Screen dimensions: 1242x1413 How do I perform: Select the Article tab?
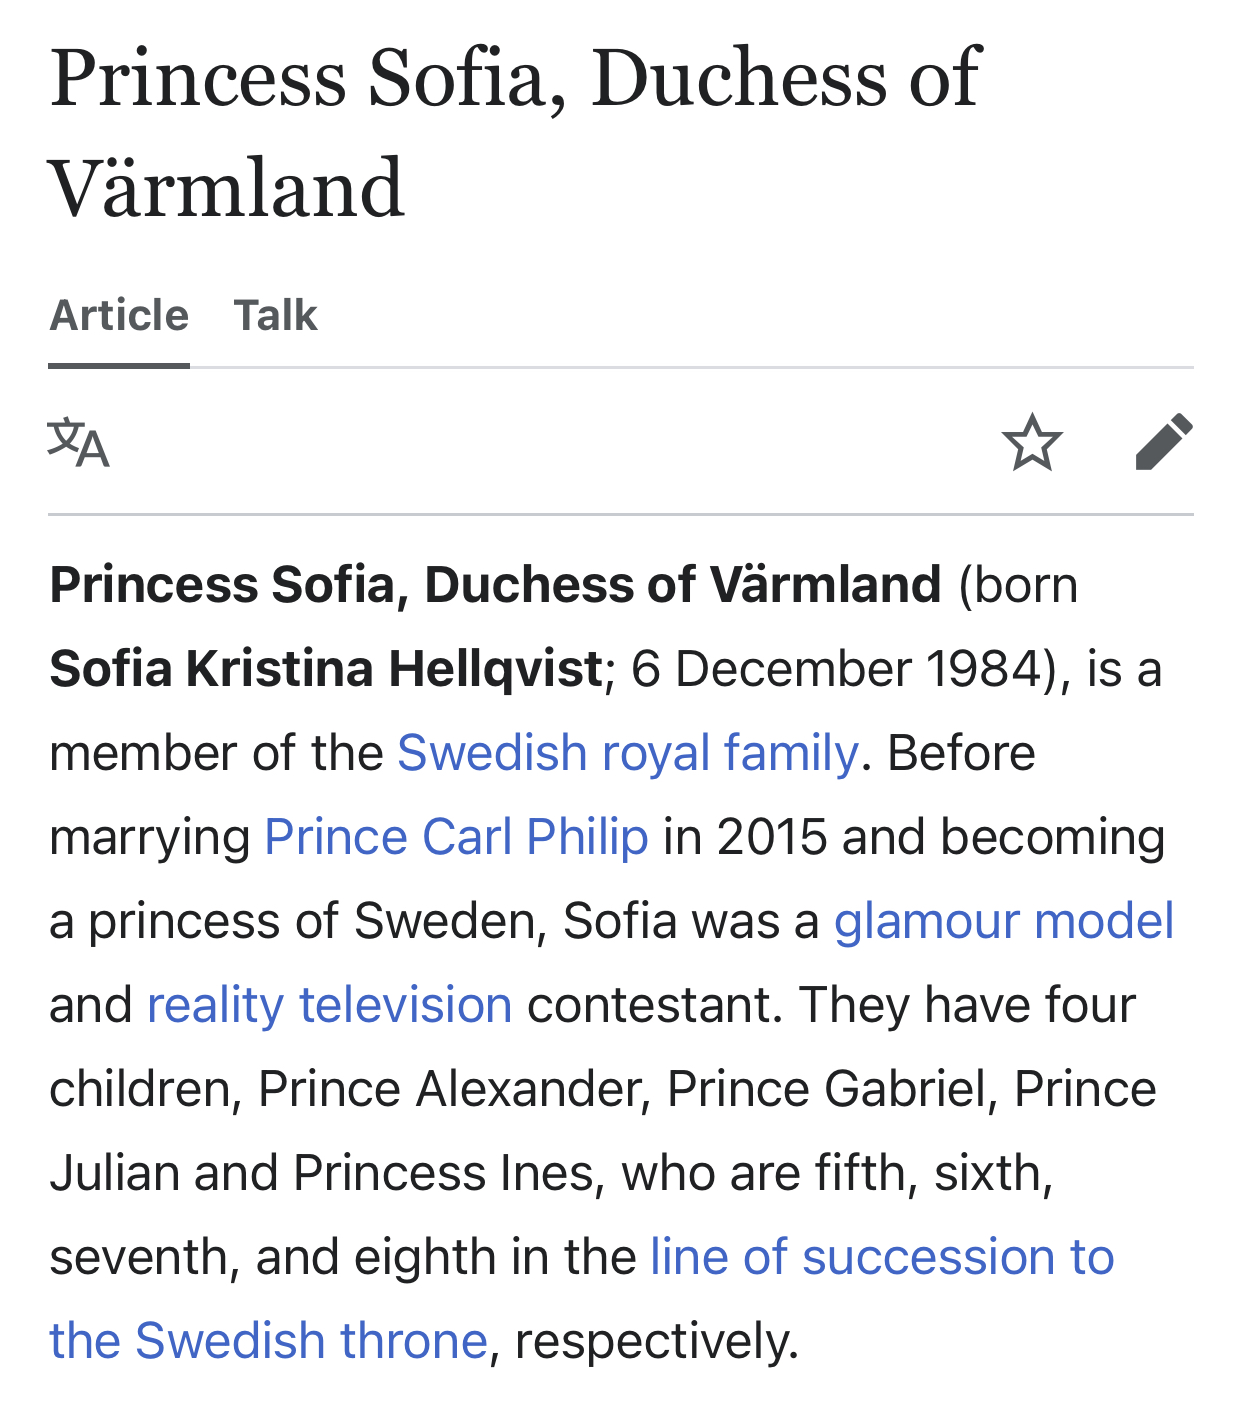[119, 316]
